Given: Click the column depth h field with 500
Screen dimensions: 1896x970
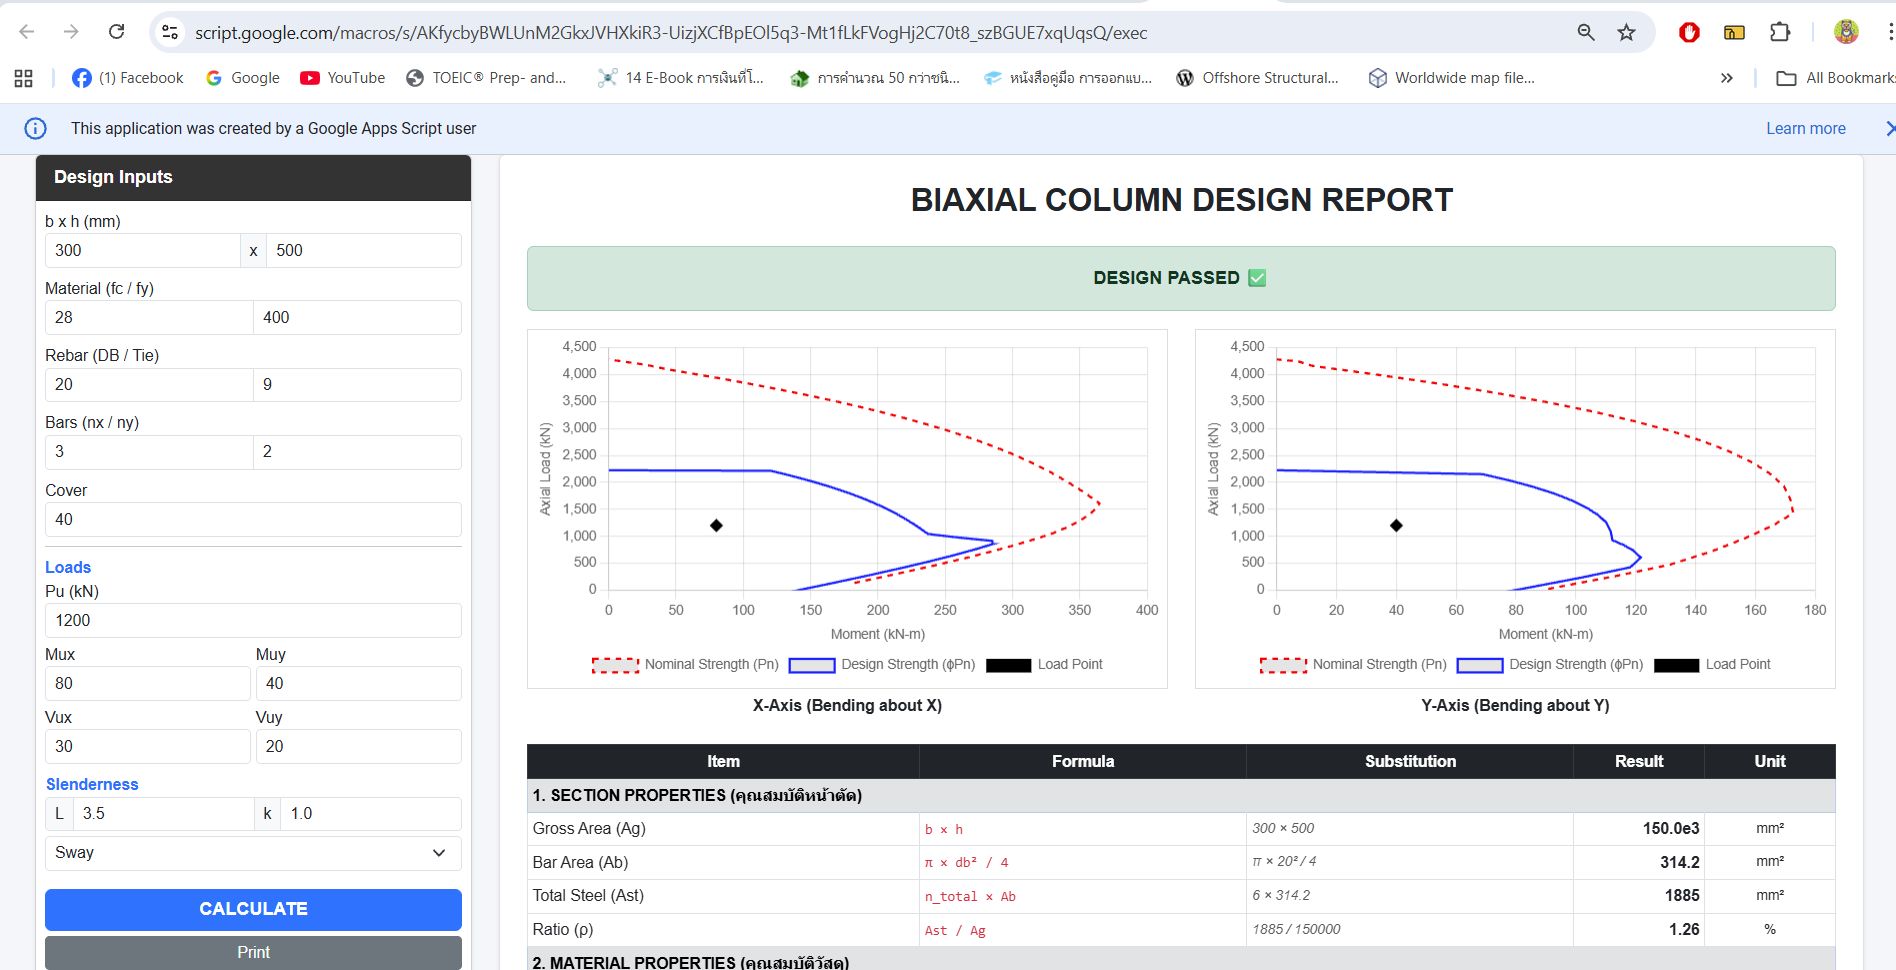Looking at the screenshot, I should [x=364, y=250].
